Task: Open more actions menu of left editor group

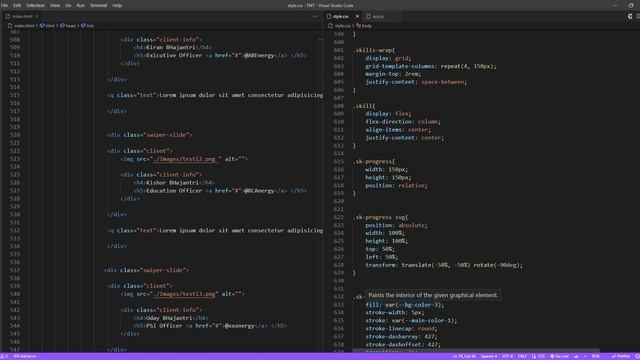Action: (315, 16)
